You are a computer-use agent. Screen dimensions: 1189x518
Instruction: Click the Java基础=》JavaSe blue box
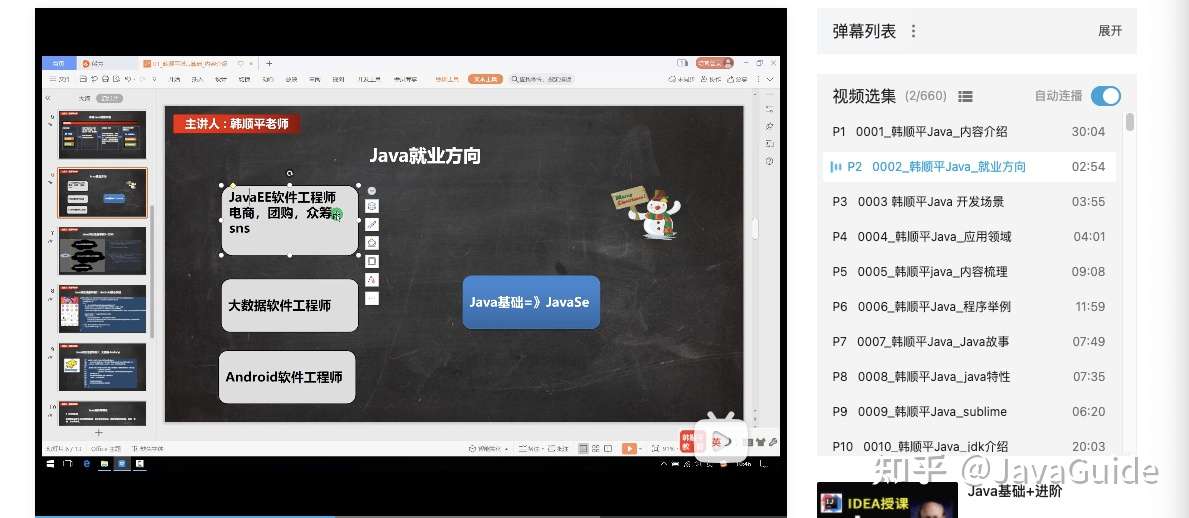(531, 302)
